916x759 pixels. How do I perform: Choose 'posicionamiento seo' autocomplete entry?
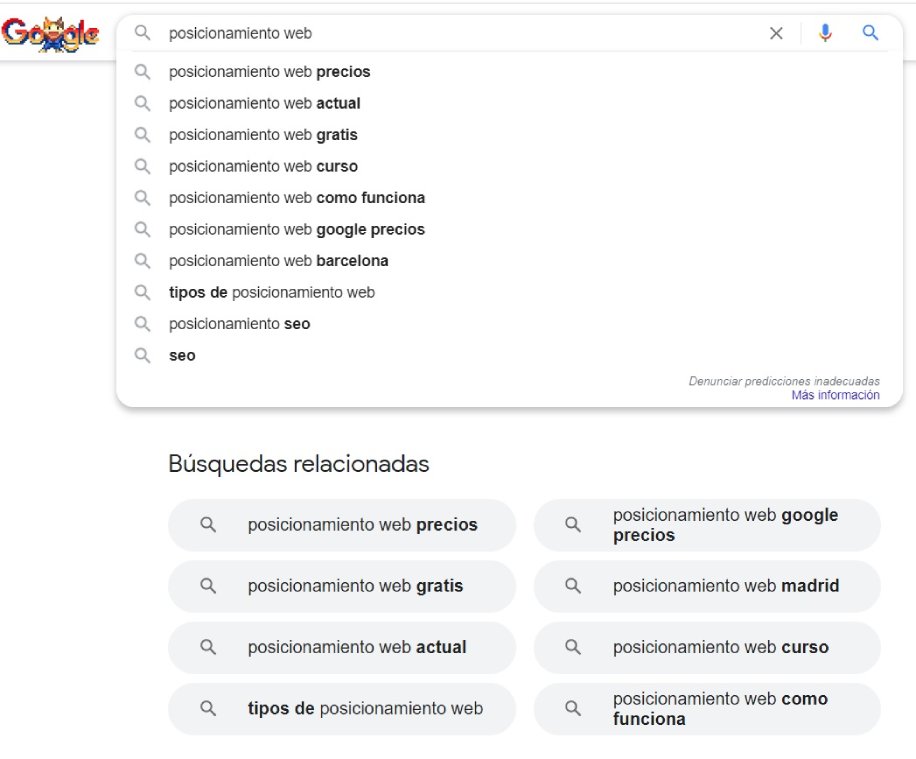[509, 324]
